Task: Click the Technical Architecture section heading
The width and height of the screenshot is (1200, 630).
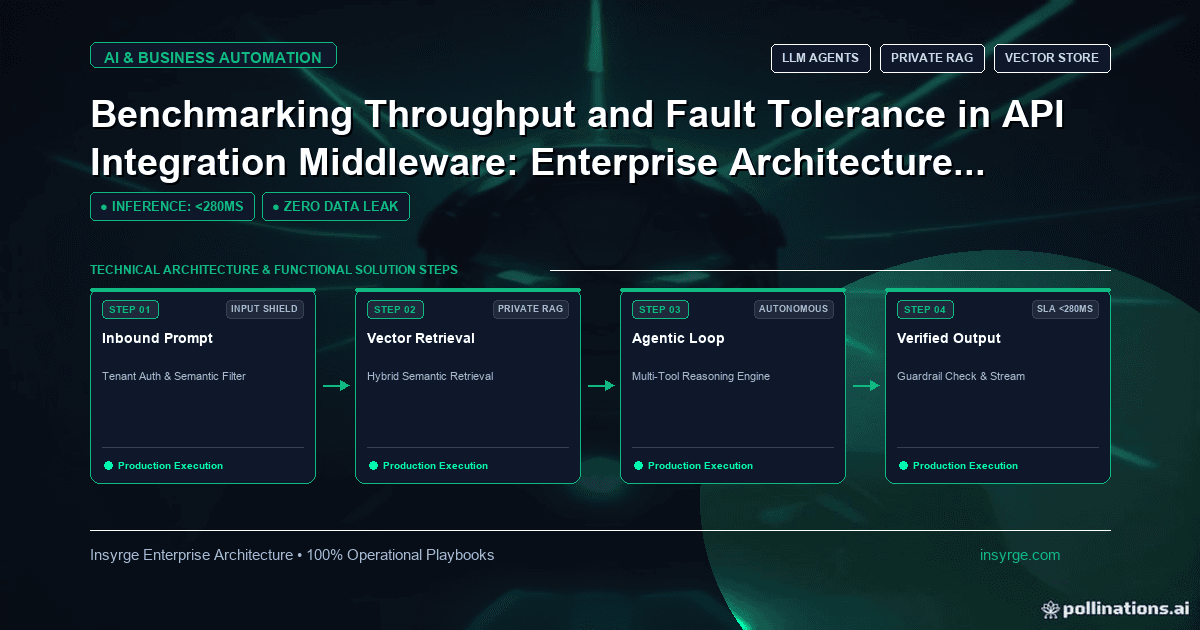Action: [274, 270]
